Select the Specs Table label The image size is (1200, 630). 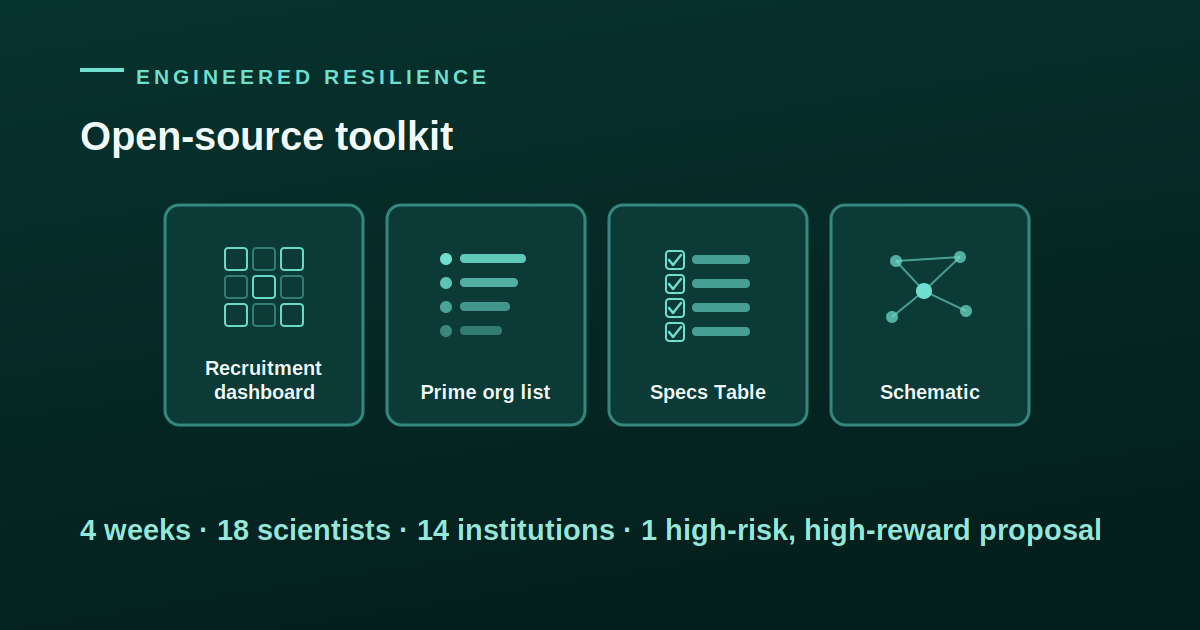click(x=708, y=392)
